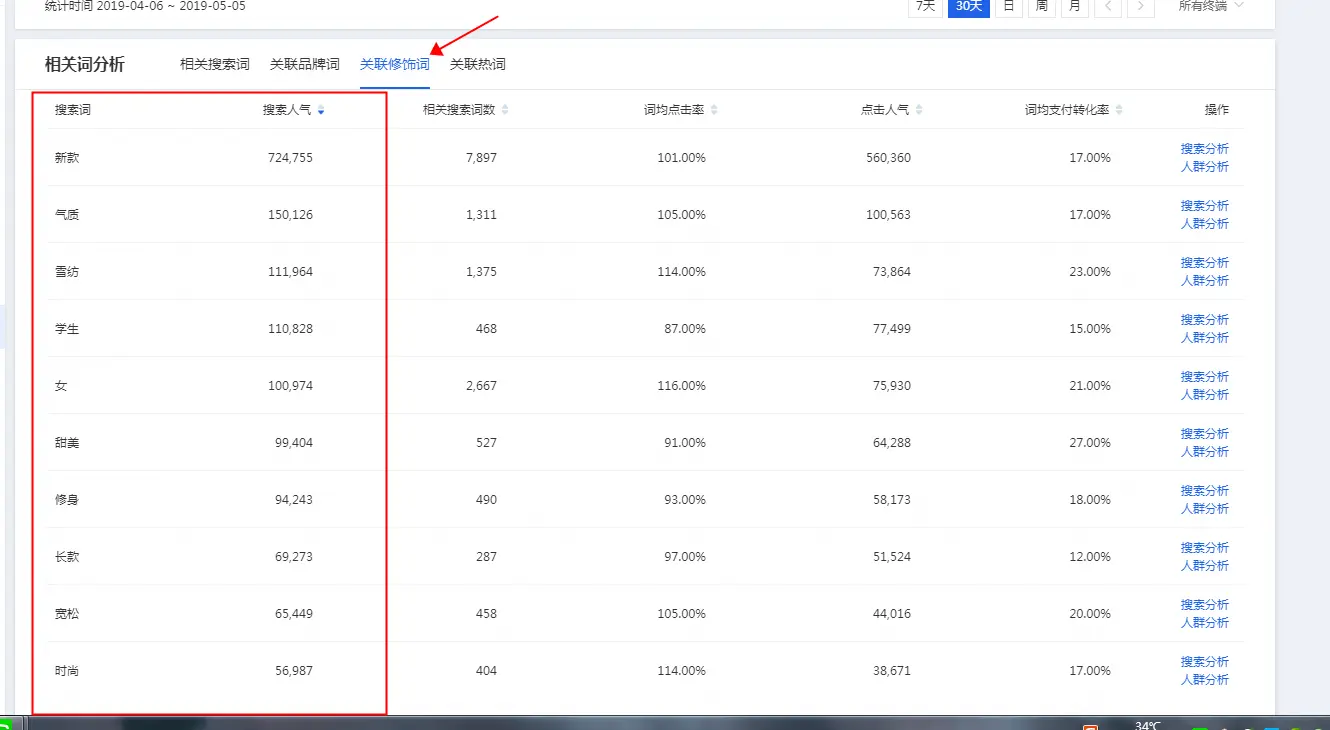Click the 27.00% conversion rate for 甜美

click(x=1090, y=443)
